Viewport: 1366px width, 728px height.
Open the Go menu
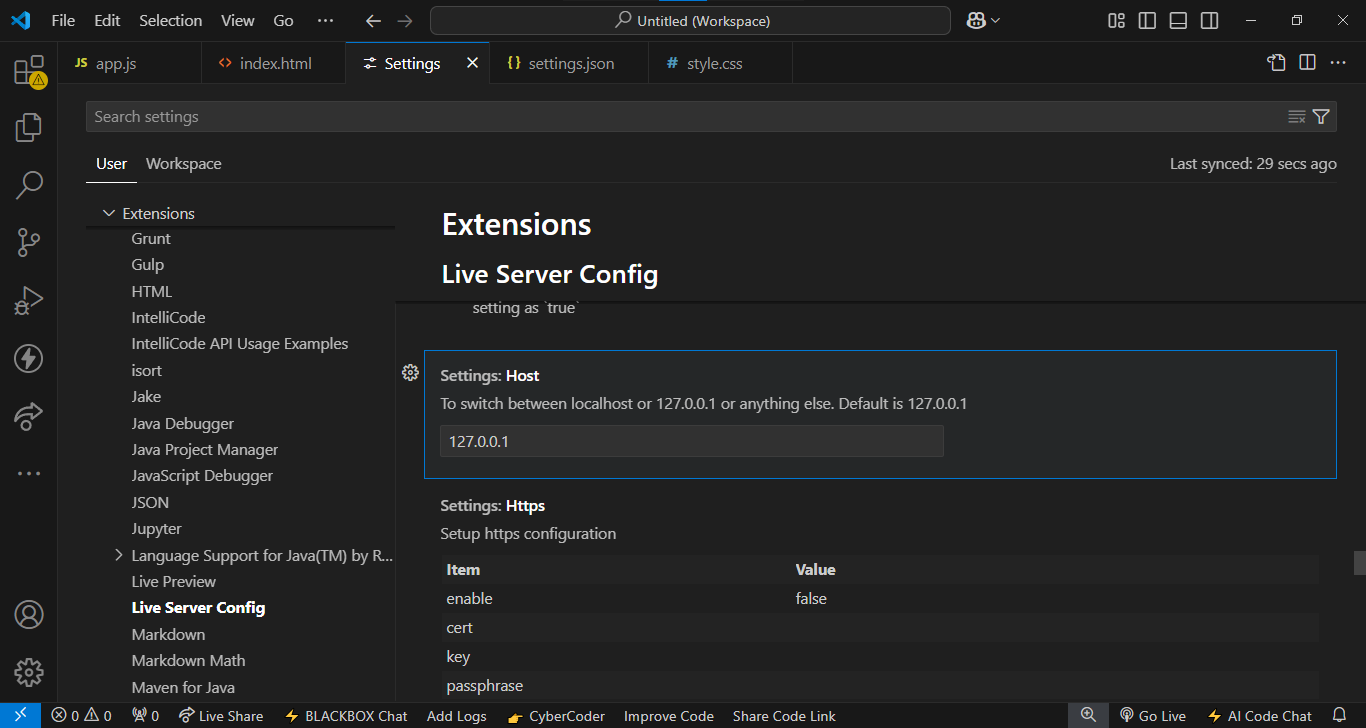pyautogui.click(x=283, y=20)
